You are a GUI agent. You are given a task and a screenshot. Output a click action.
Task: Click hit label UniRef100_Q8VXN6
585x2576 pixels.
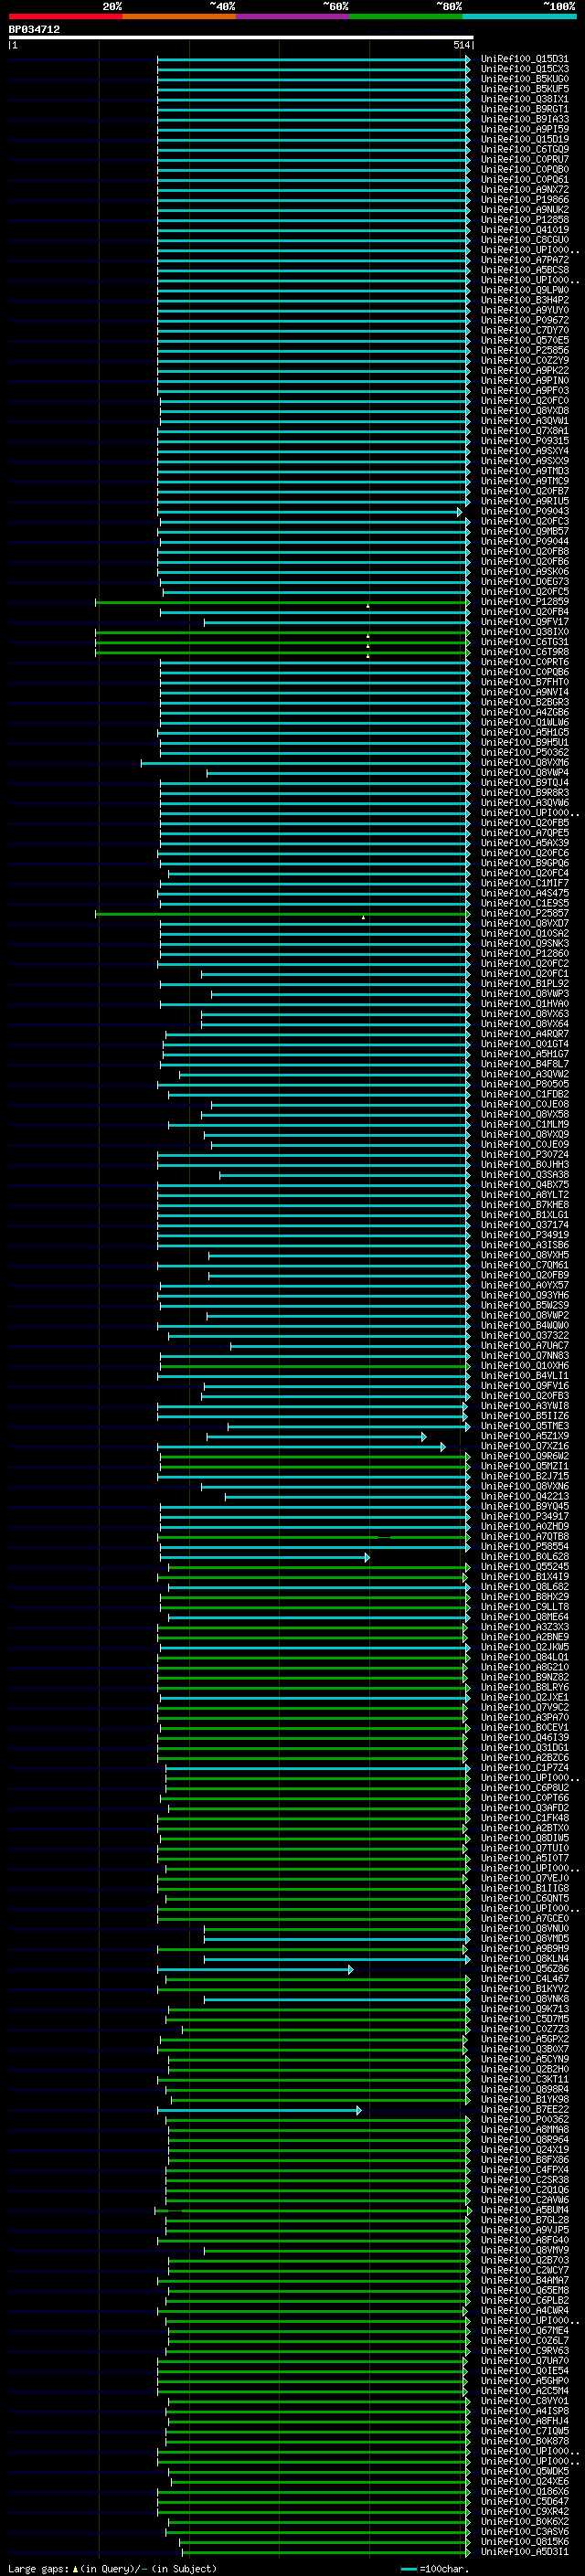524,1486
